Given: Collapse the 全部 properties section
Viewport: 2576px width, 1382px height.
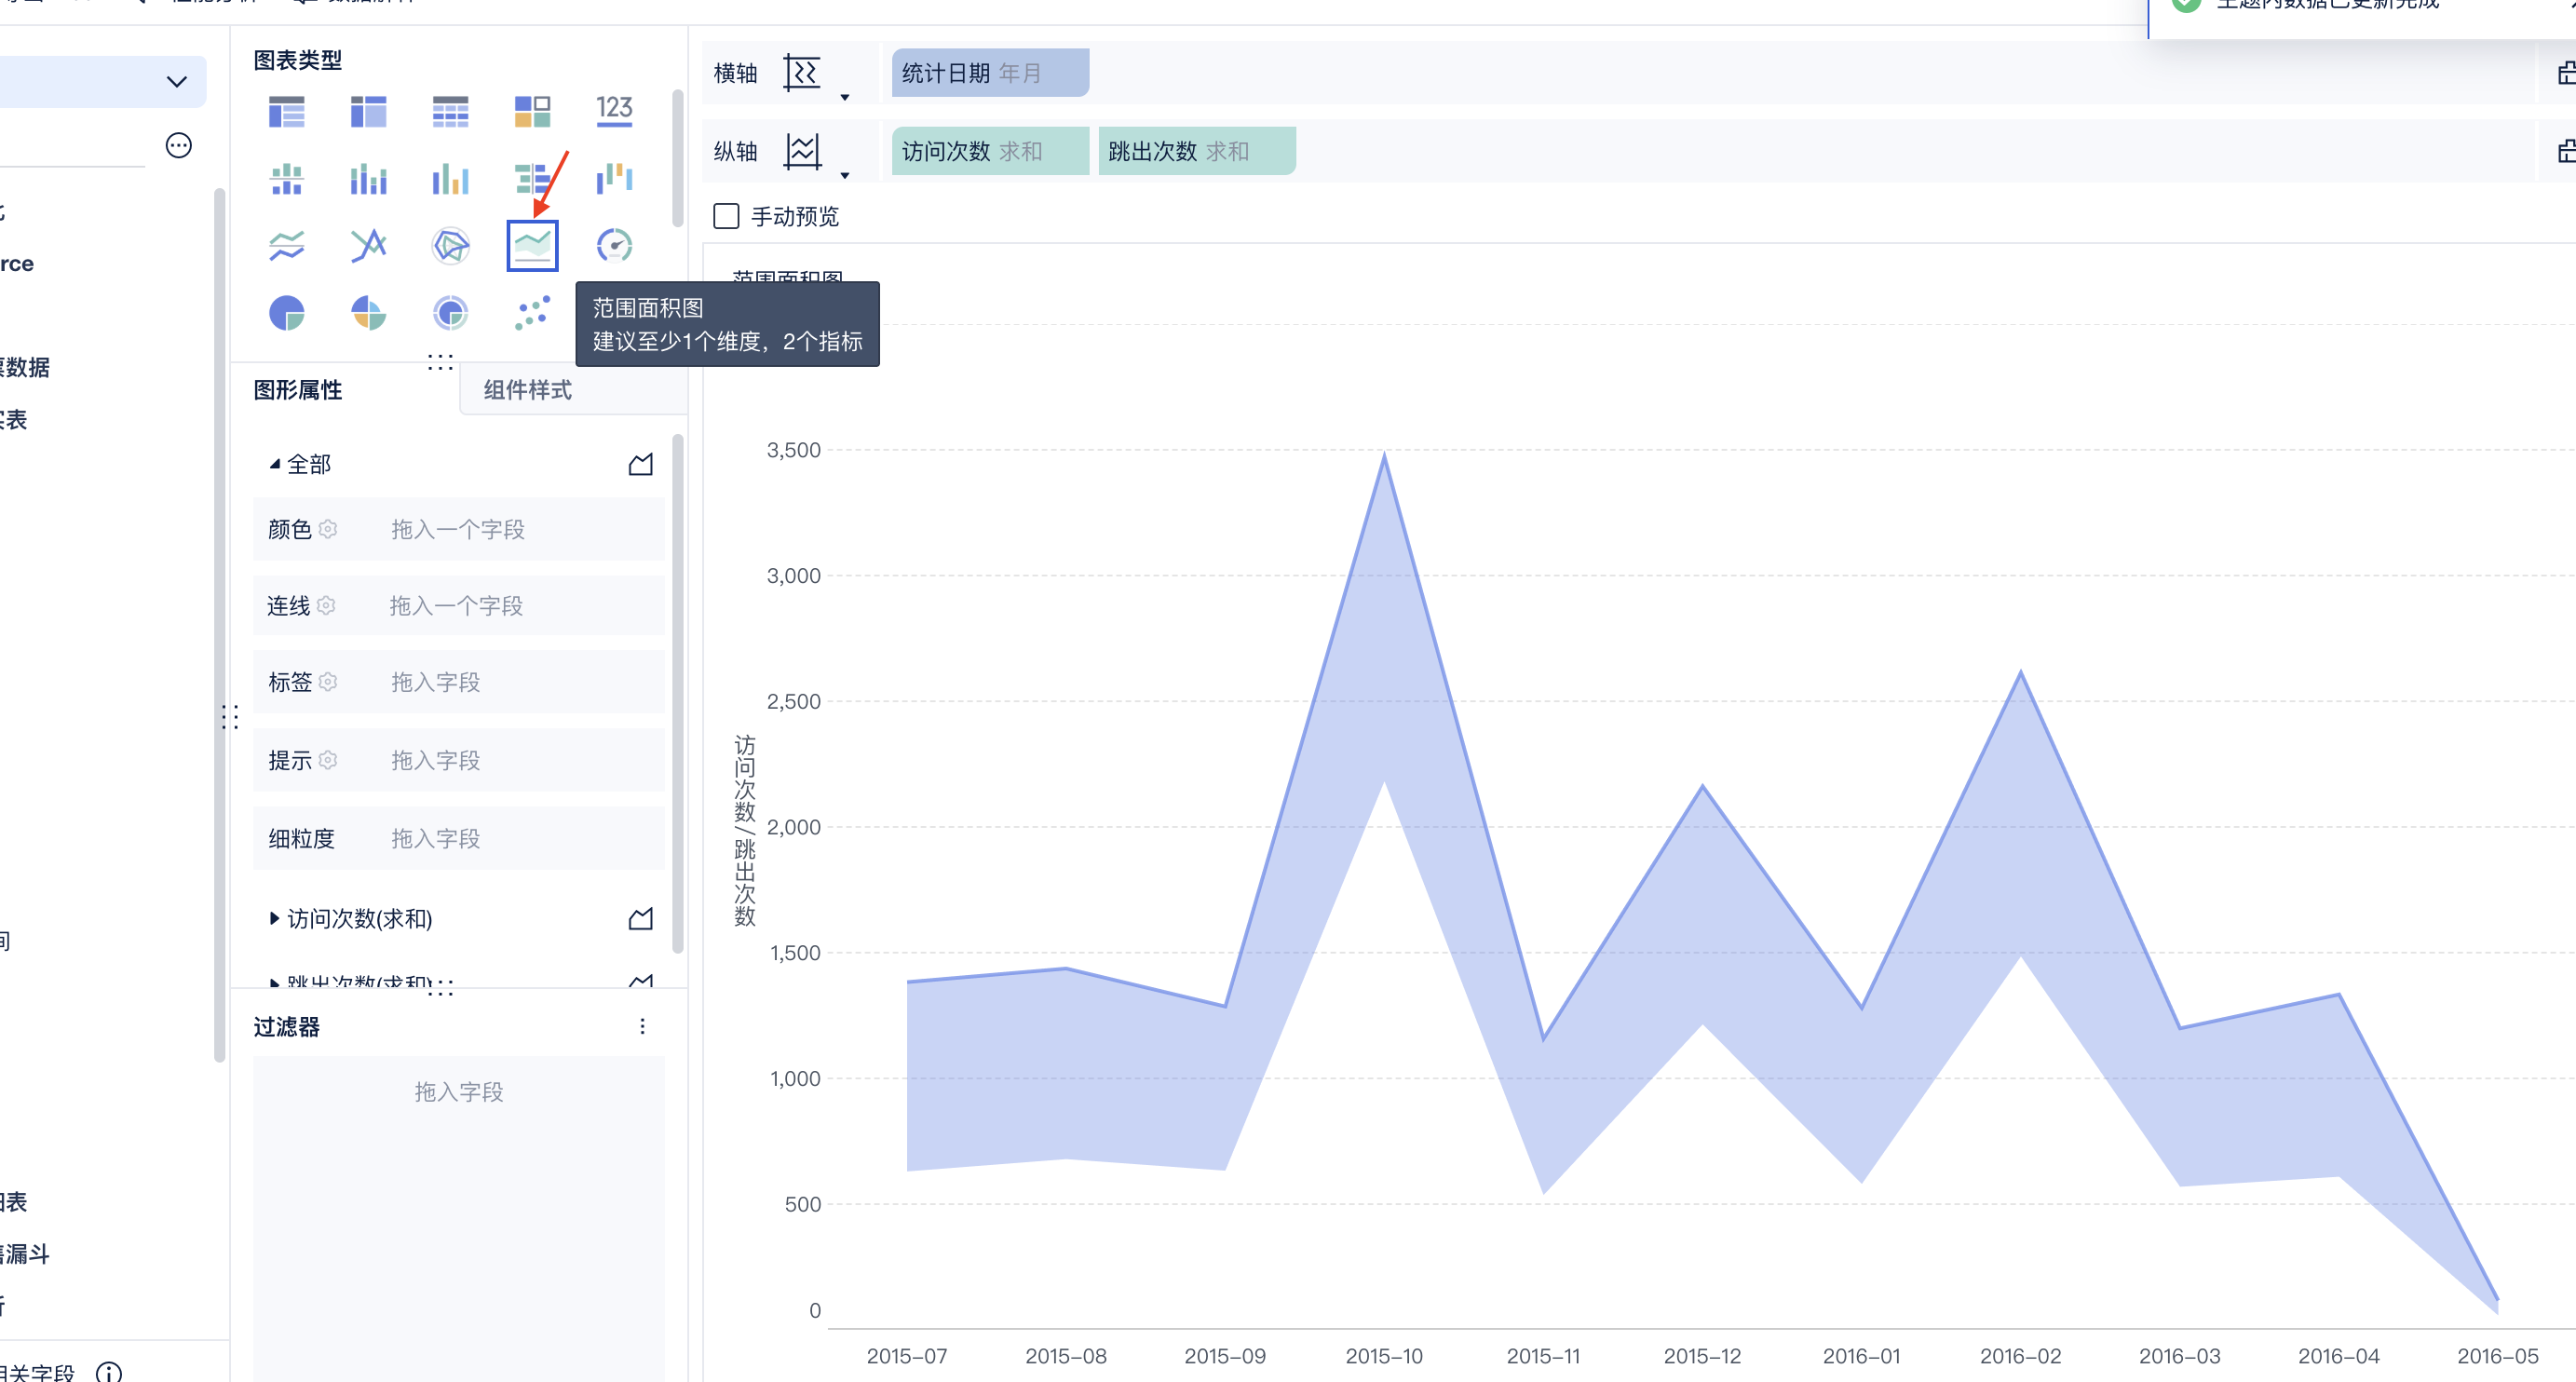Looking at the screenshot, I should 274,464.
